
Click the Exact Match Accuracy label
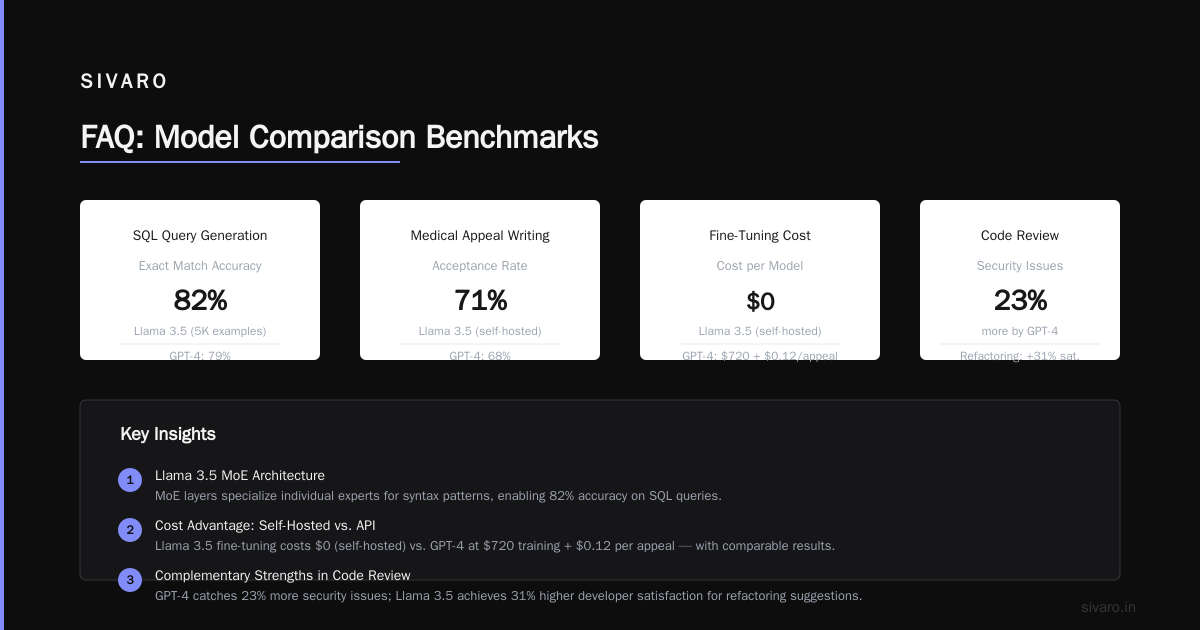coord(200,266)
